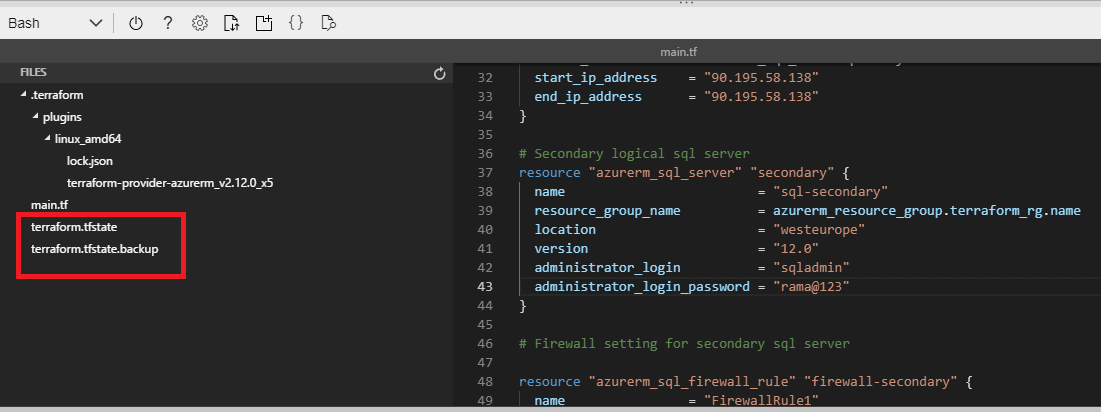Viewport: 1101px width, 412px height.
Task: Click the web preview icon
Action: click(x=328, y=23)
